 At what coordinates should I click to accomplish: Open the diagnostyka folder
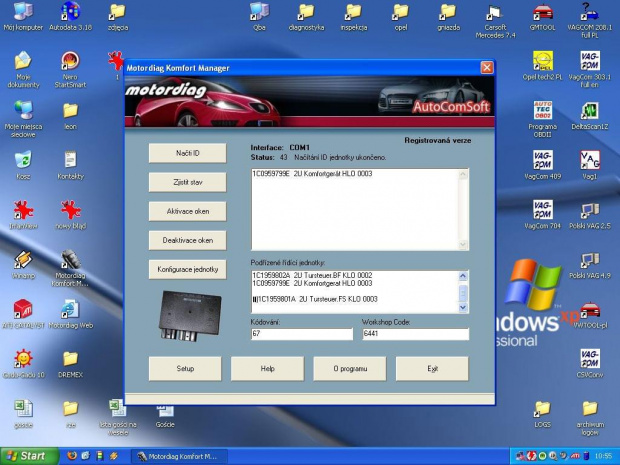click(x=306, y=17)
